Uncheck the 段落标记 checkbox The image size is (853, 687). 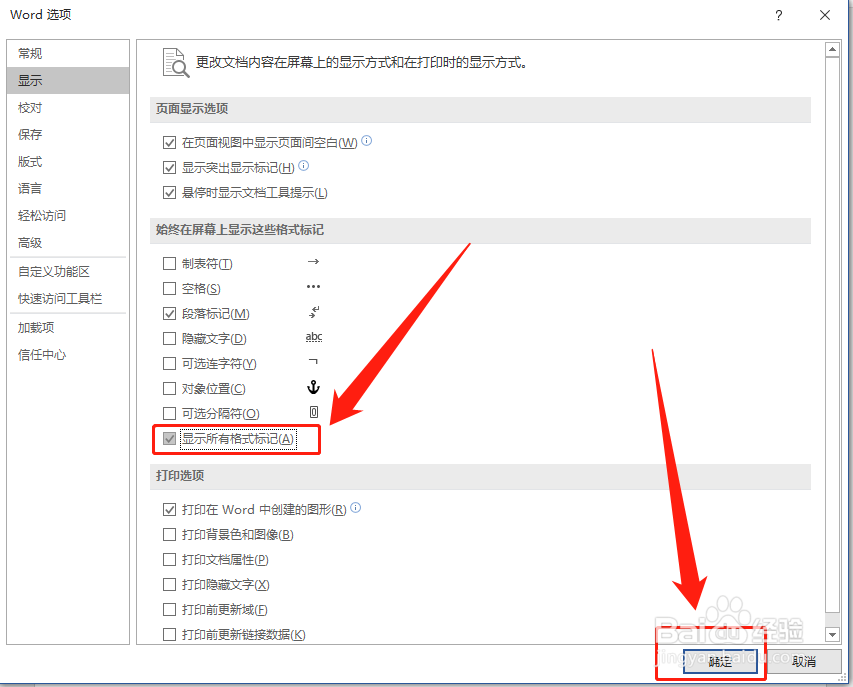[169, 314]
